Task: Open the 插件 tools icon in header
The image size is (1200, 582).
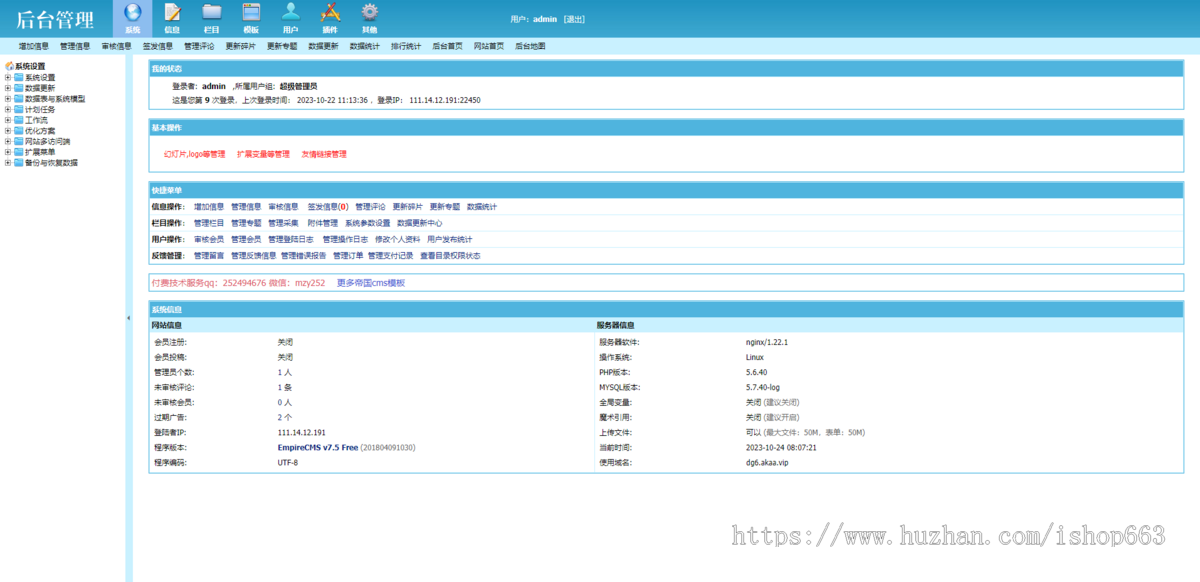Action: 329,12
